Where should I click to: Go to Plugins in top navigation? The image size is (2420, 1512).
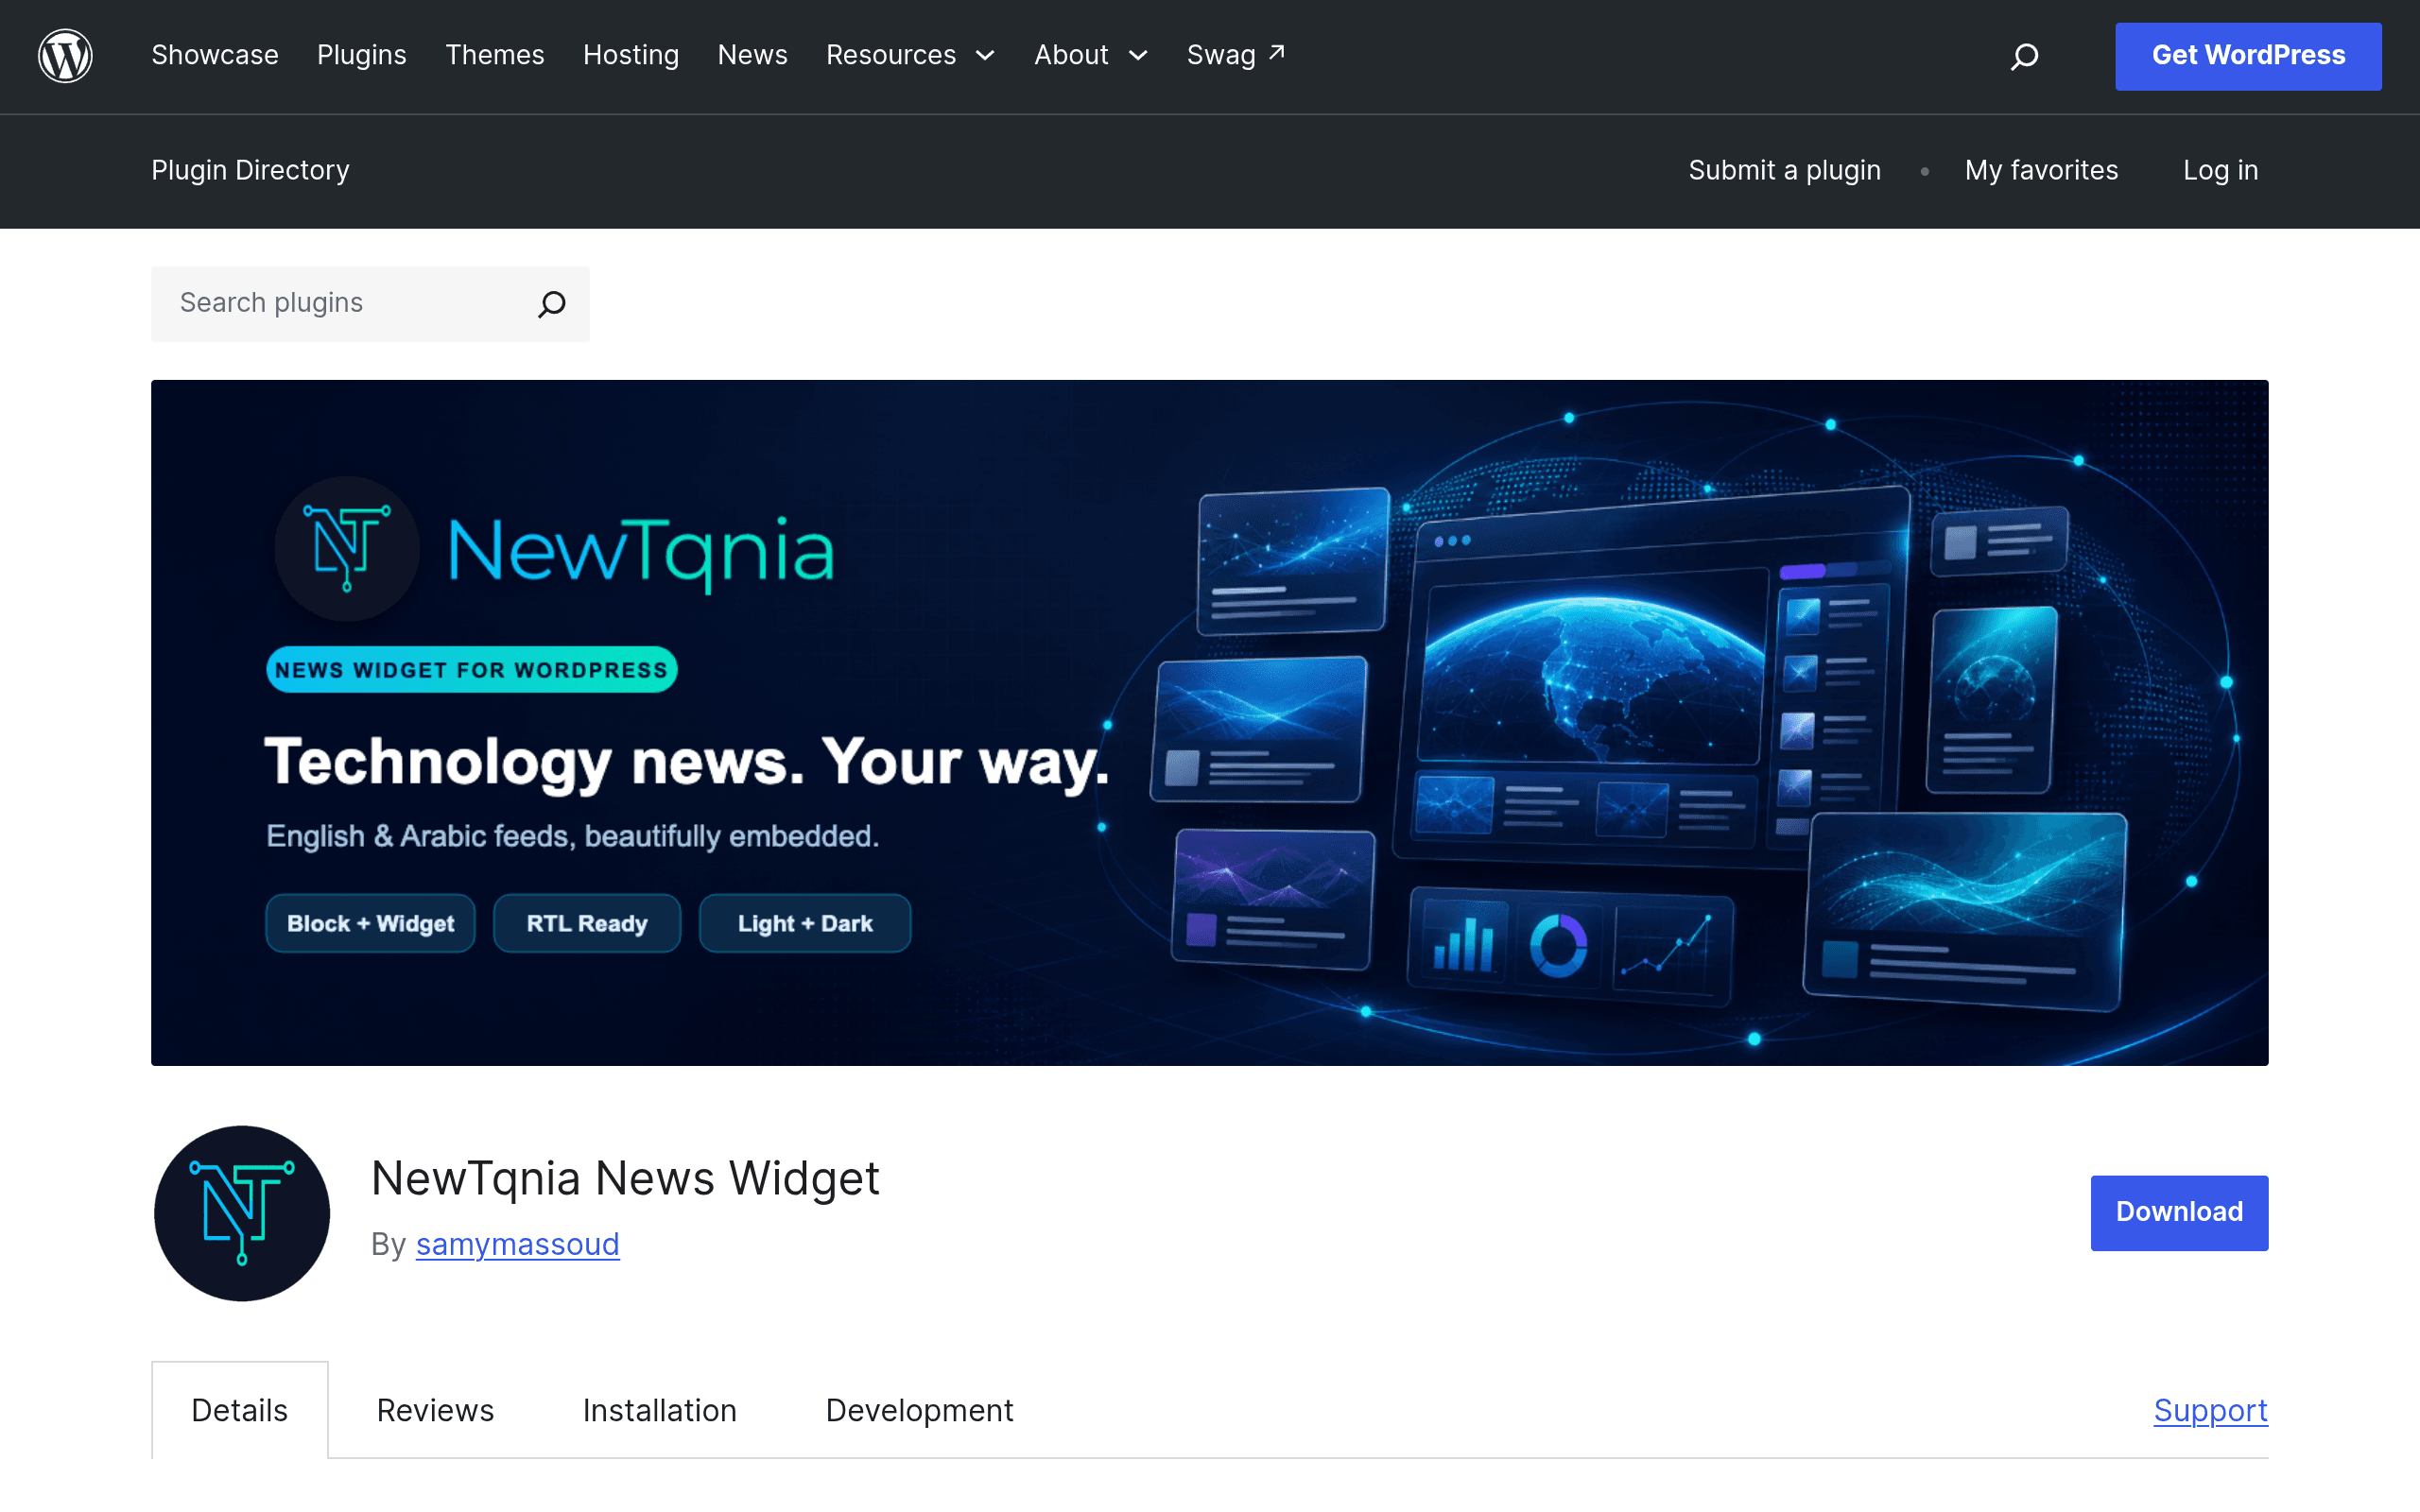pos(362,55)
